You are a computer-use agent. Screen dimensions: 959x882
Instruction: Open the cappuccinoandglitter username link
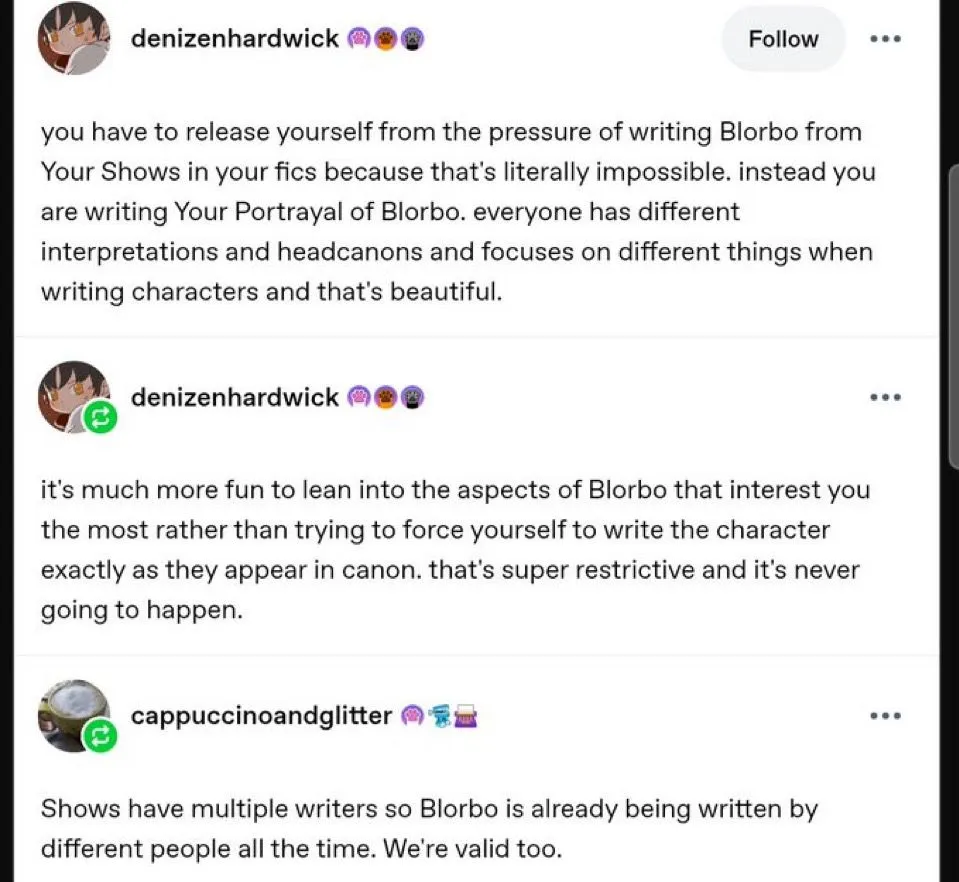pos(262,716)
